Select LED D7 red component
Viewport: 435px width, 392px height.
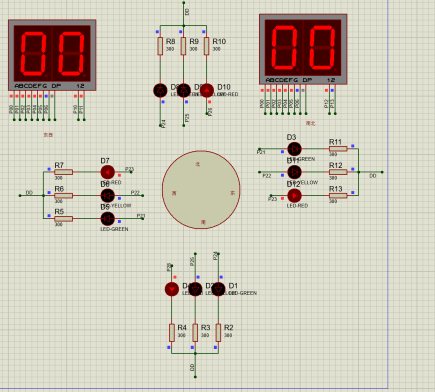(x=108, y=172)
